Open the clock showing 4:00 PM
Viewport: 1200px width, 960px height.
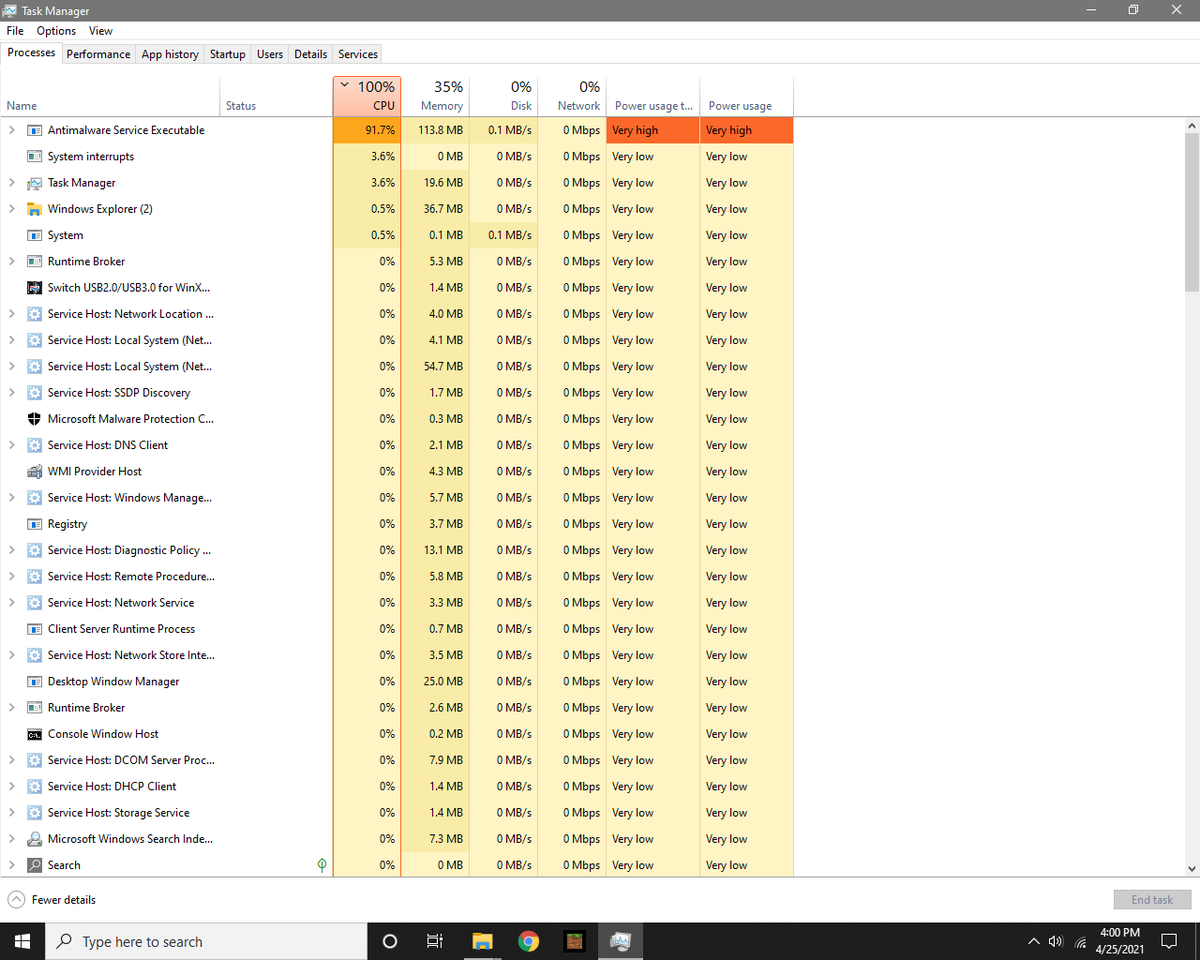(x=1119, y=941)
